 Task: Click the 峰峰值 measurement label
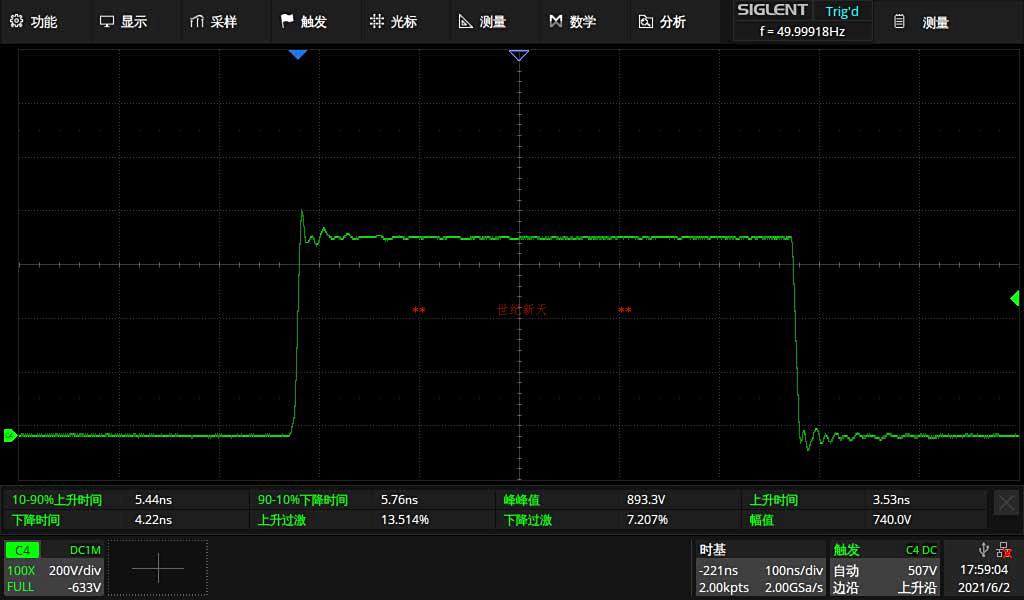(x=521, y=500)
